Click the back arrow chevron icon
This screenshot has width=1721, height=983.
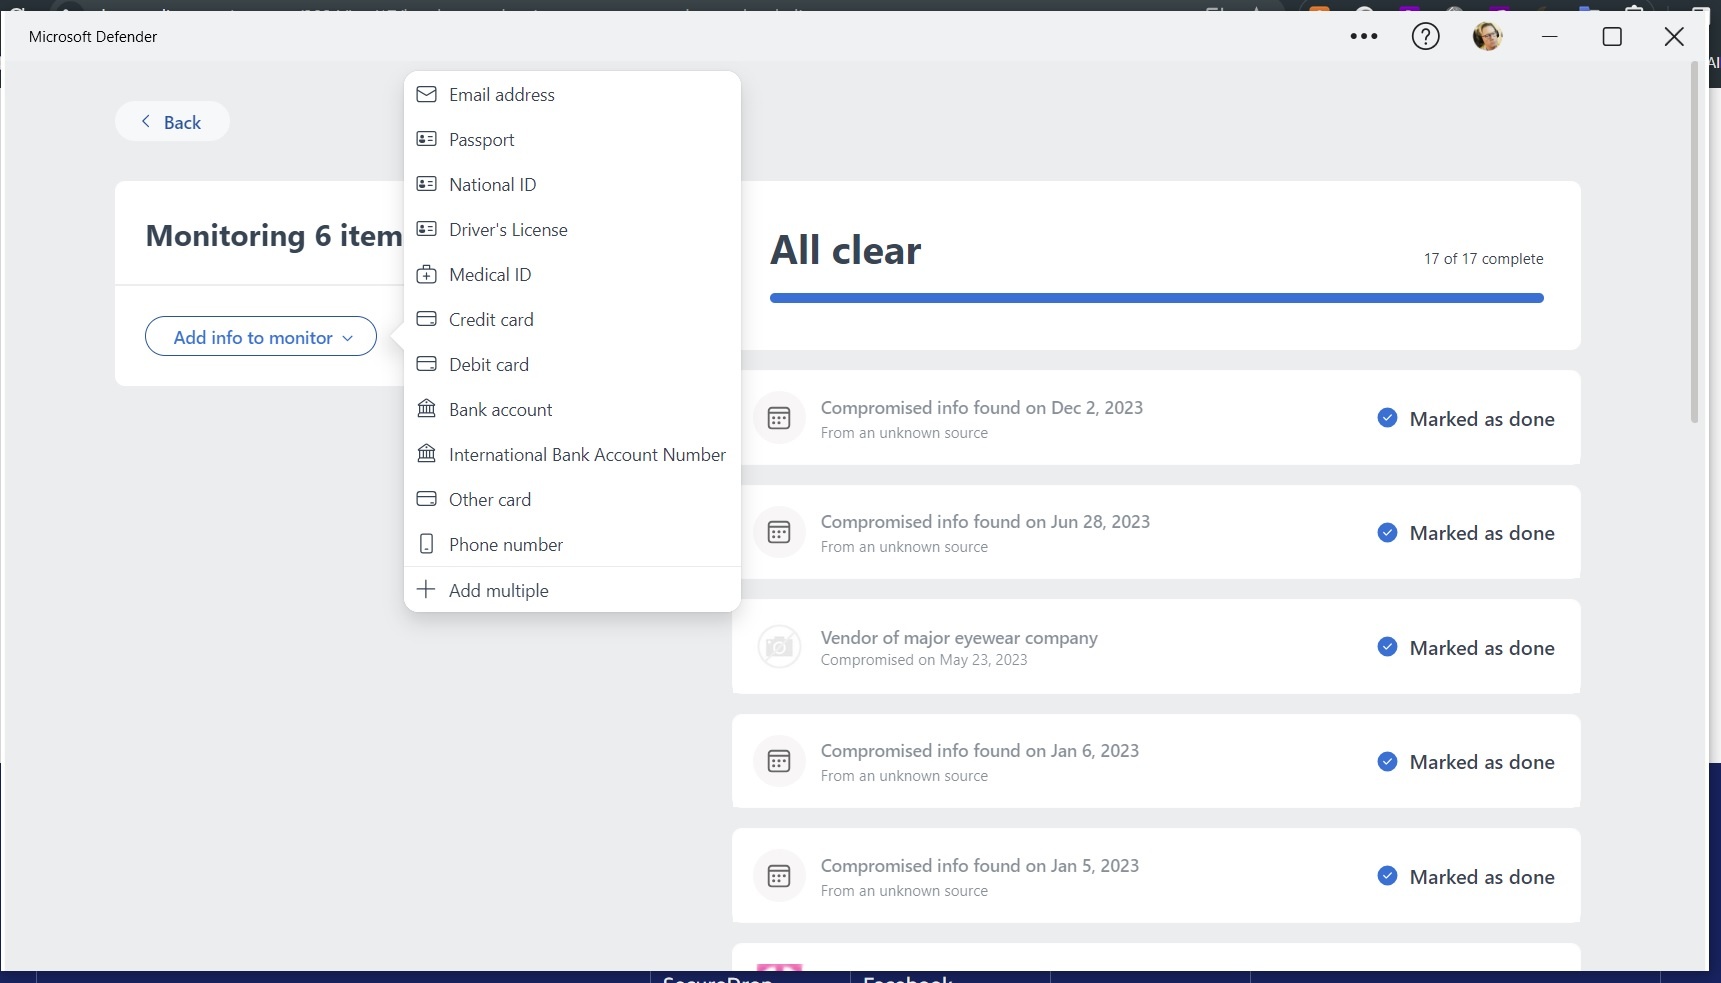tap(146, 121)
